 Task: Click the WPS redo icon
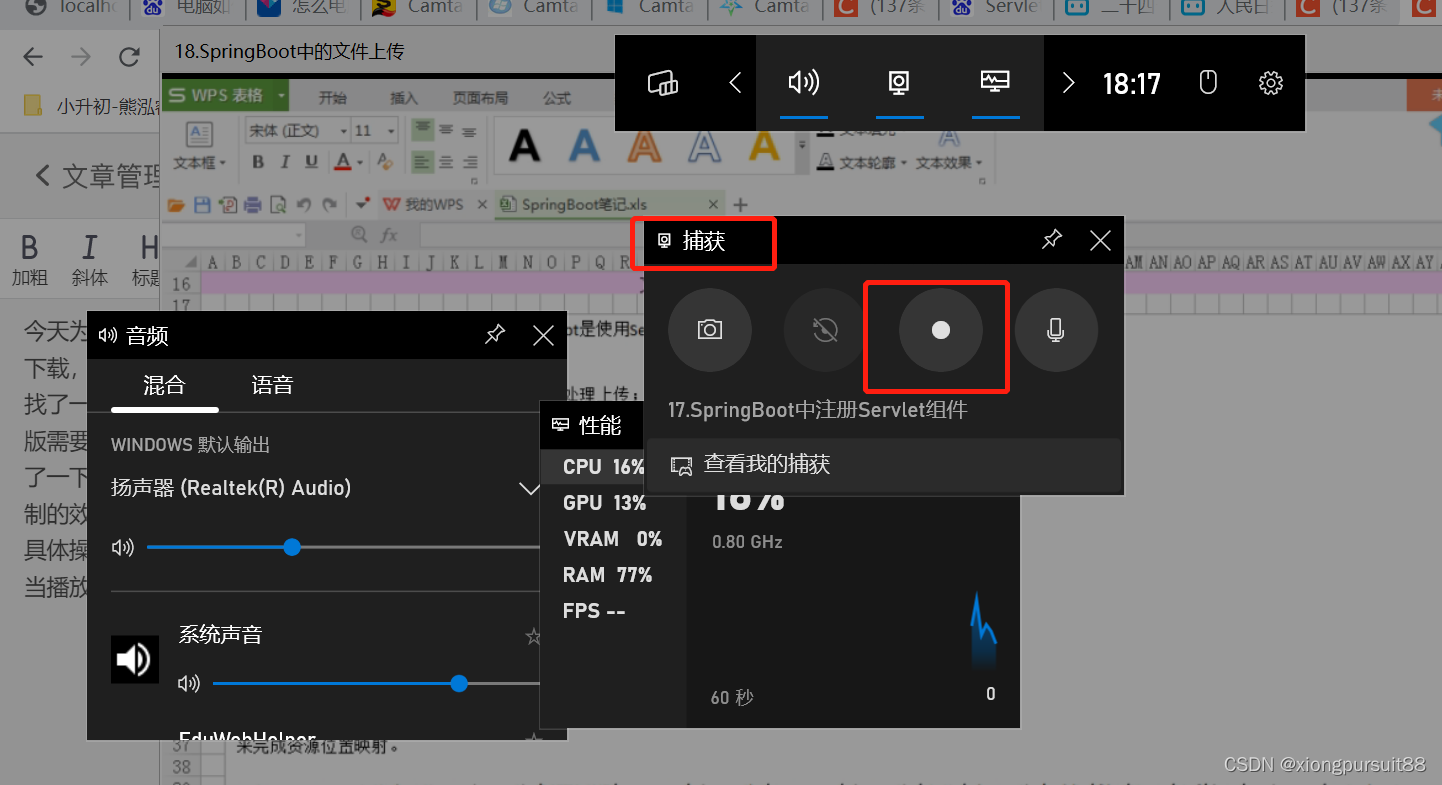(x=329, y=205)
